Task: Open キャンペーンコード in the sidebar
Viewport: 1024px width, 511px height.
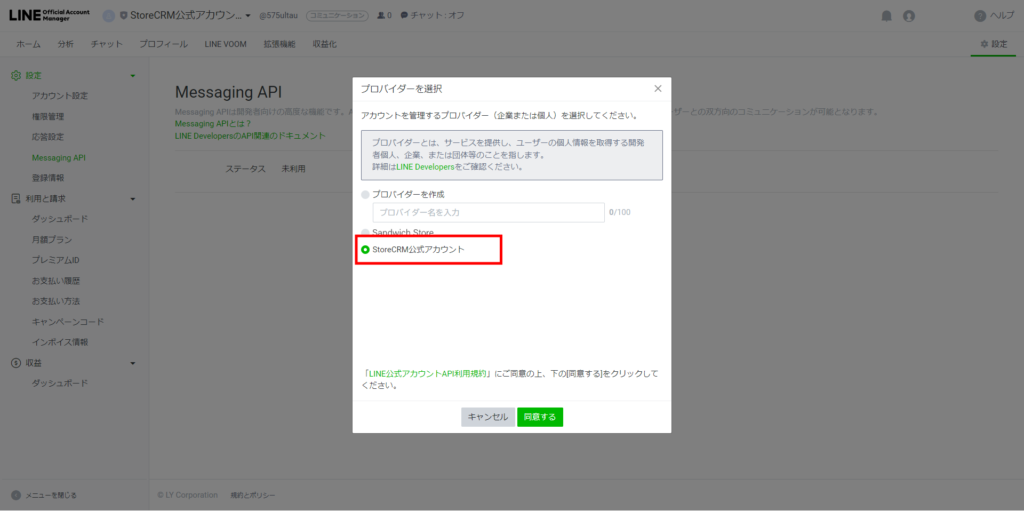Action: (x=68, y=322)
